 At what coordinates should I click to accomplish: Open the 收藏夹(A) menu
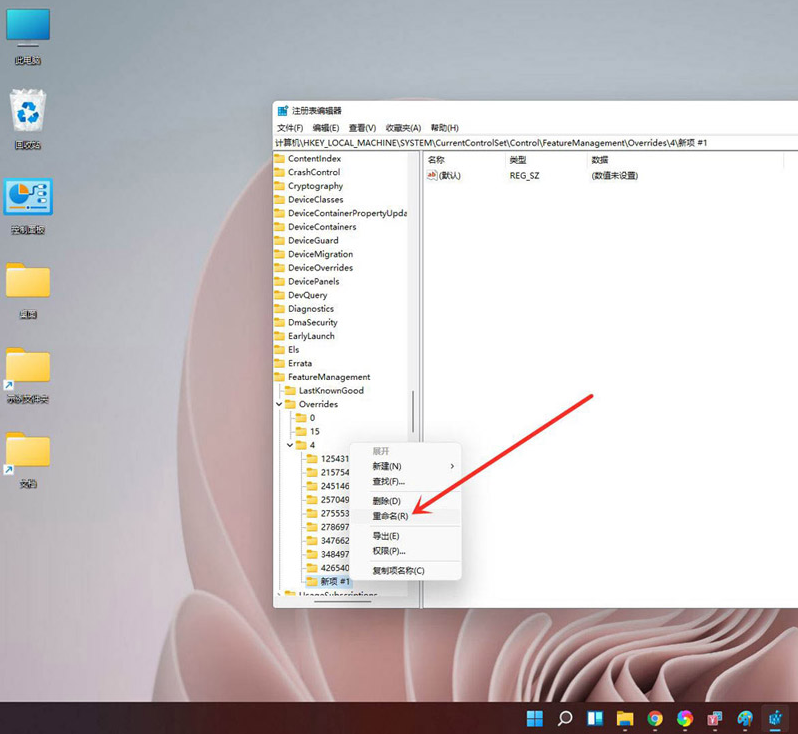(403, 128)
